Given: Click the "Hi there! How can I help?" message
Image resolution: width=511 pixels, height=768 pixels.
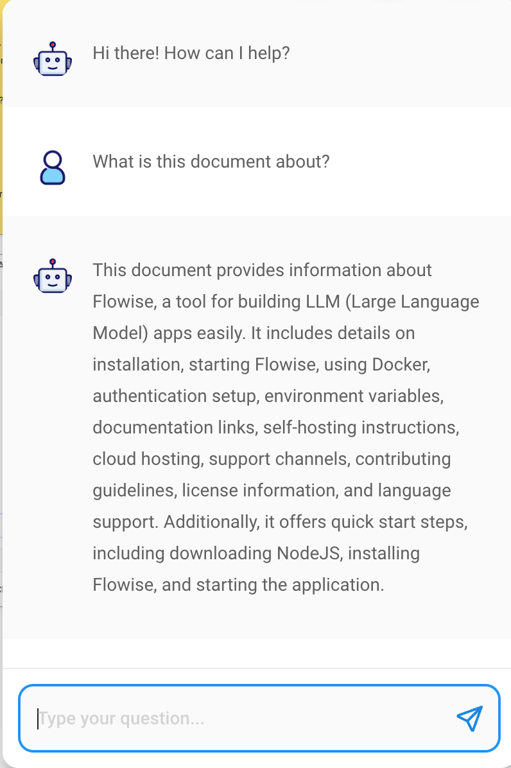Looking at the screenshot, I should [191, 53].
